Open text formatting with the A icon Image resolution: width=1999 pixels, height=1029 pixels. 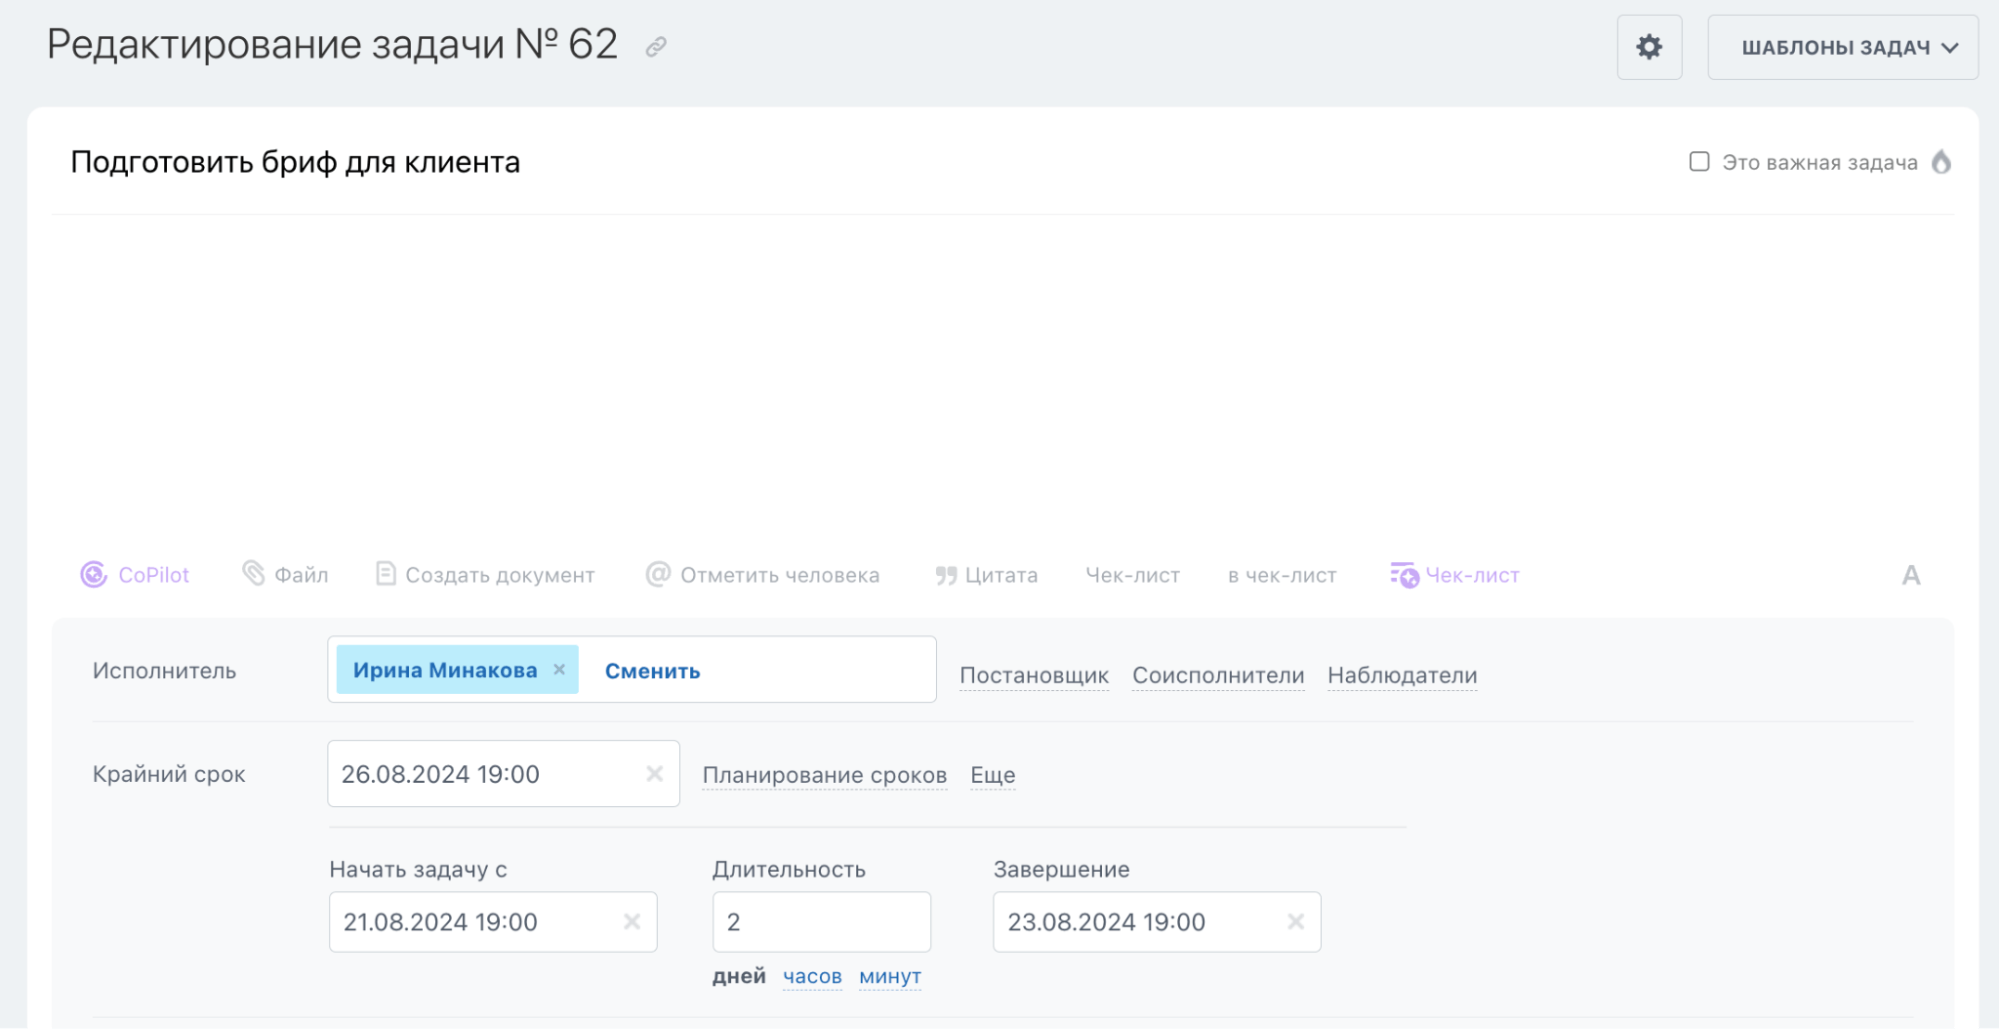click(x=1911, y=574)
